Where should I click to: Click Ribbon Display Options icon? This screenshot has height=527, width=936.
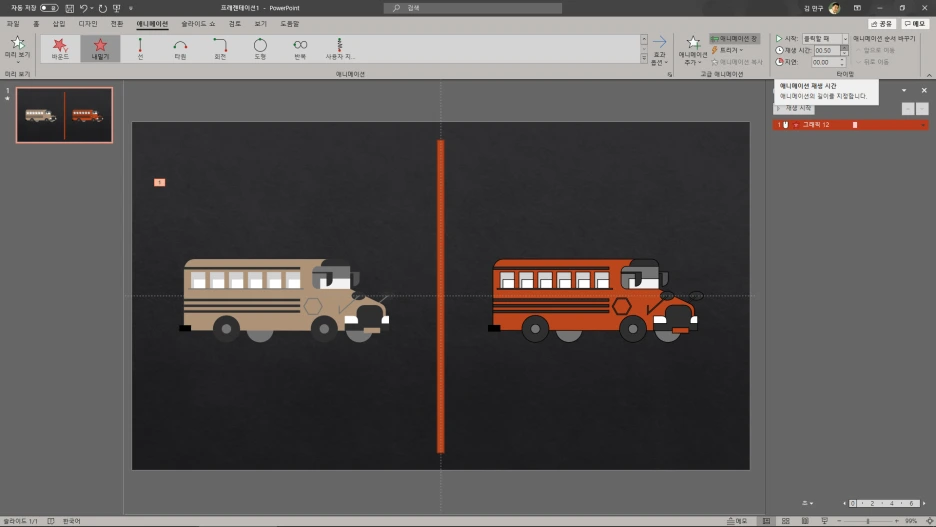coord(857,8)
